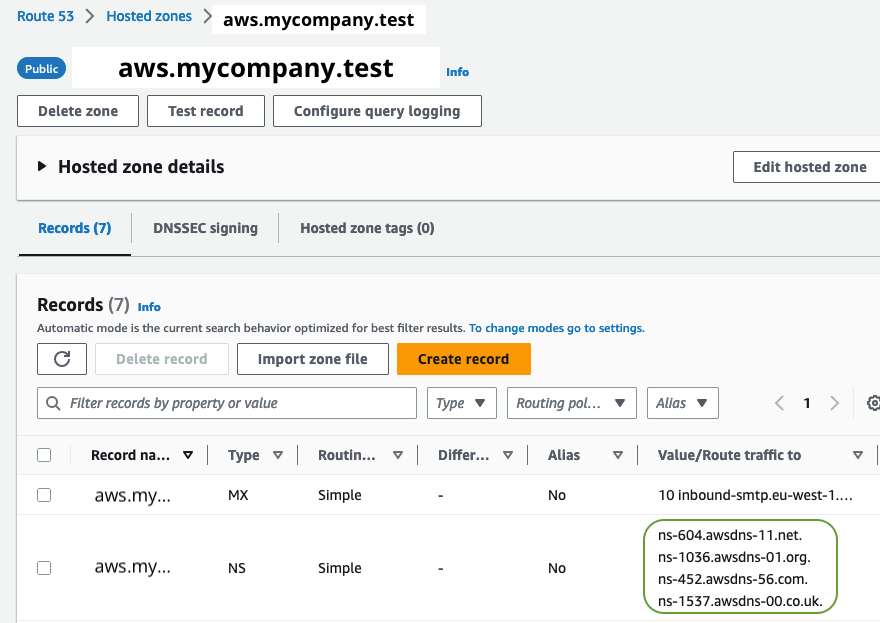The height and width of the screenshot is (623, 880).
Task: Click the orange Create record button
Action: pyautogui.click(x=463, y=359)
